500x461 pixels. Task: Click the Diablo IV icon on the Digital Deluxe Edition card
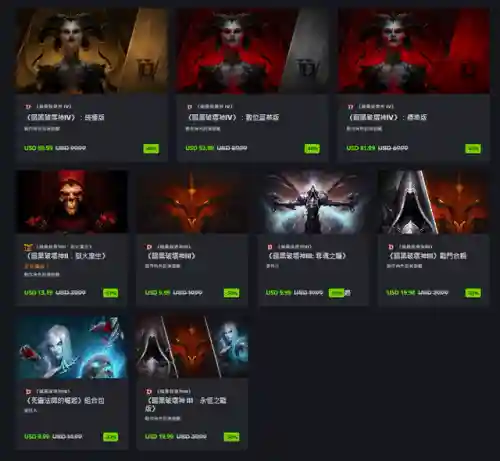[x=190, y=107]
